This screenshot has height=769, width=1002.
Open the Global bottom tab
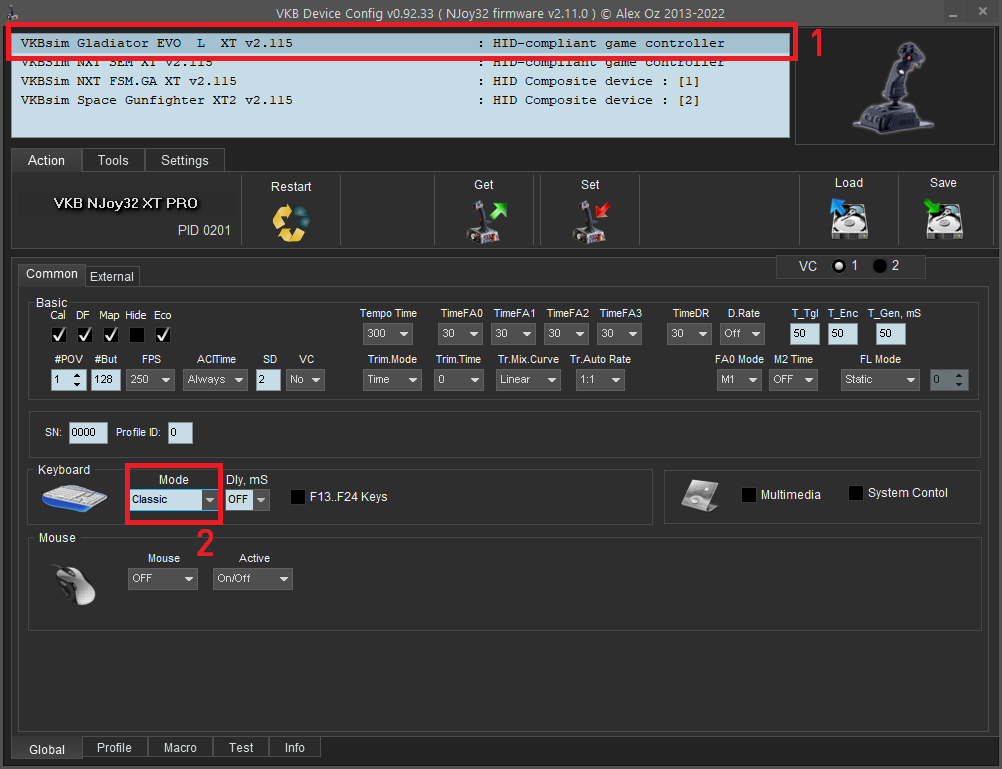click(x=47, y=749)
